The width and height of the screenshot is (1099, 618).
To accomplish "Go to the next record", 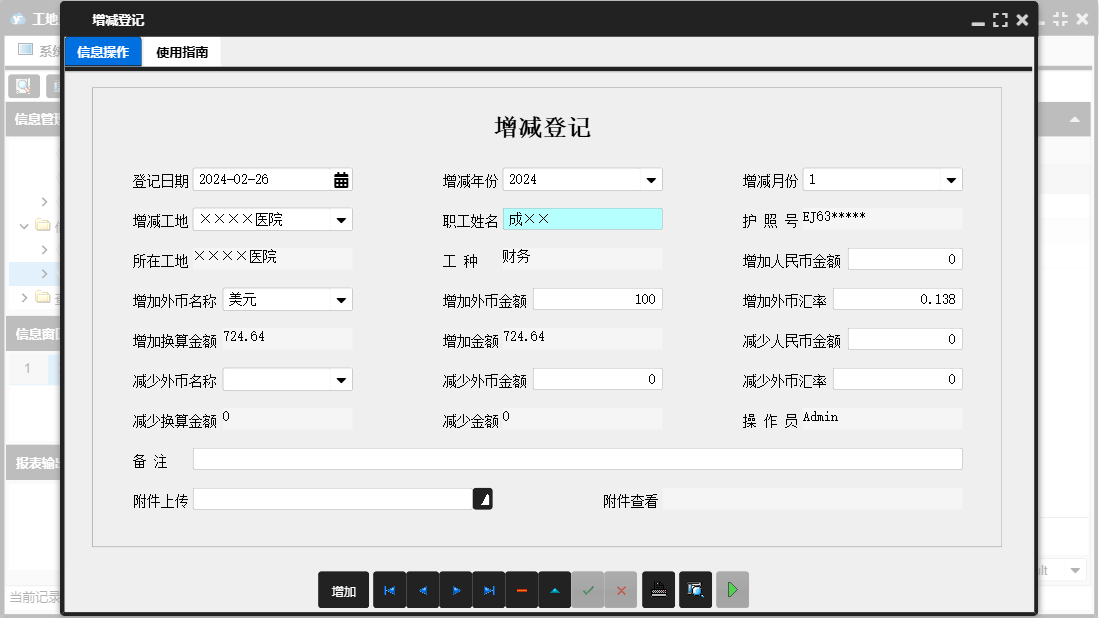I will pyautogui.click(x=455, y=590).
